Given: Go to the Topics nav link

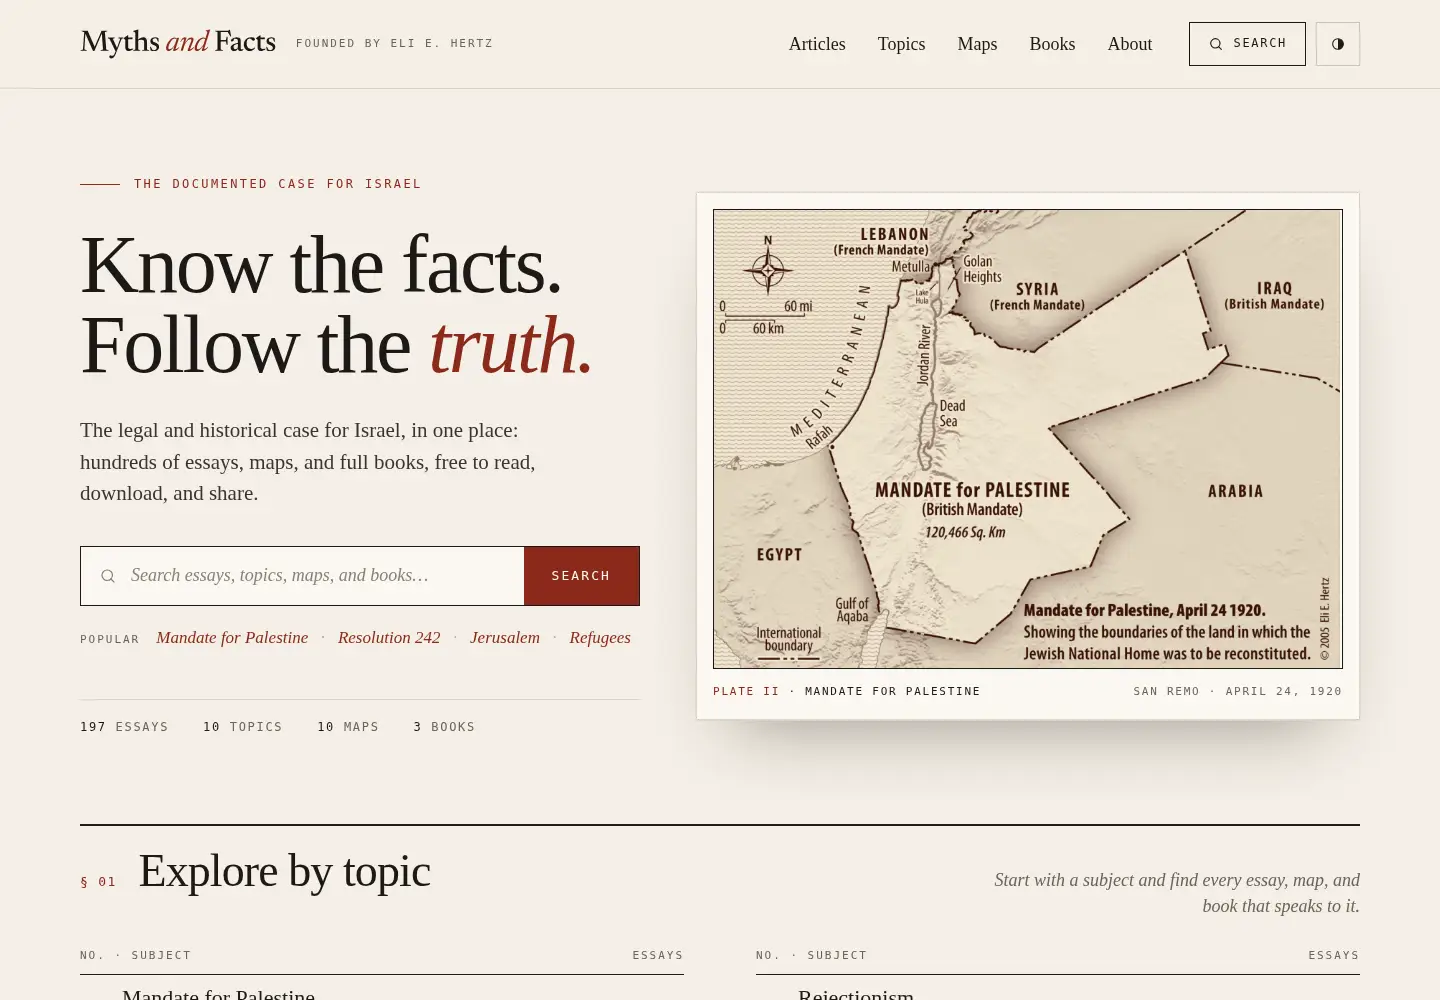Looking at the screenshot, I should [x=901, y=44].
